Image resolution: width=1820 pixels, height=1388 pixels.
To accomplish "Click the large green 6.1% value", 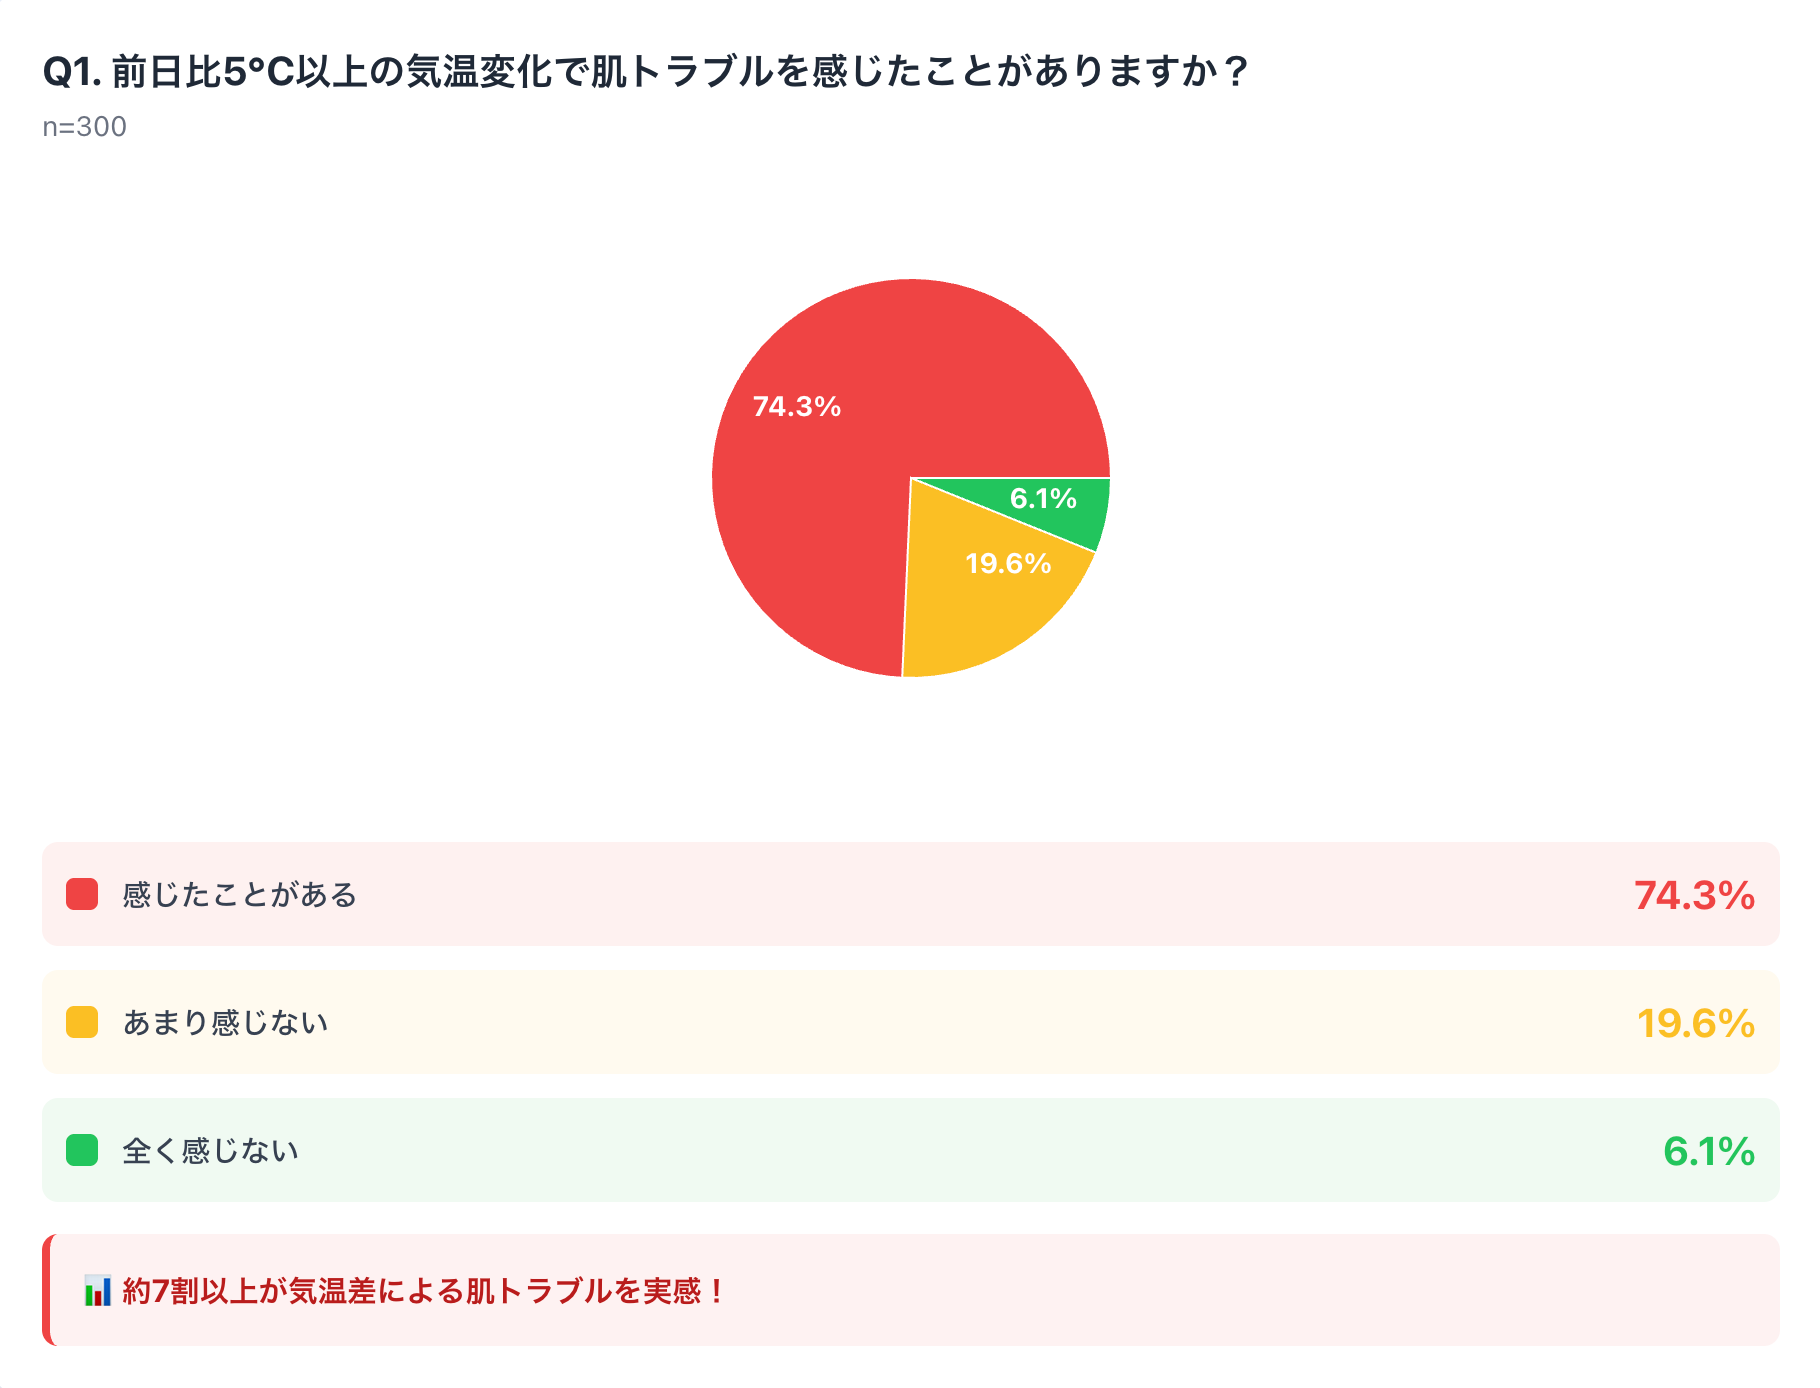I will 1709,1151.
